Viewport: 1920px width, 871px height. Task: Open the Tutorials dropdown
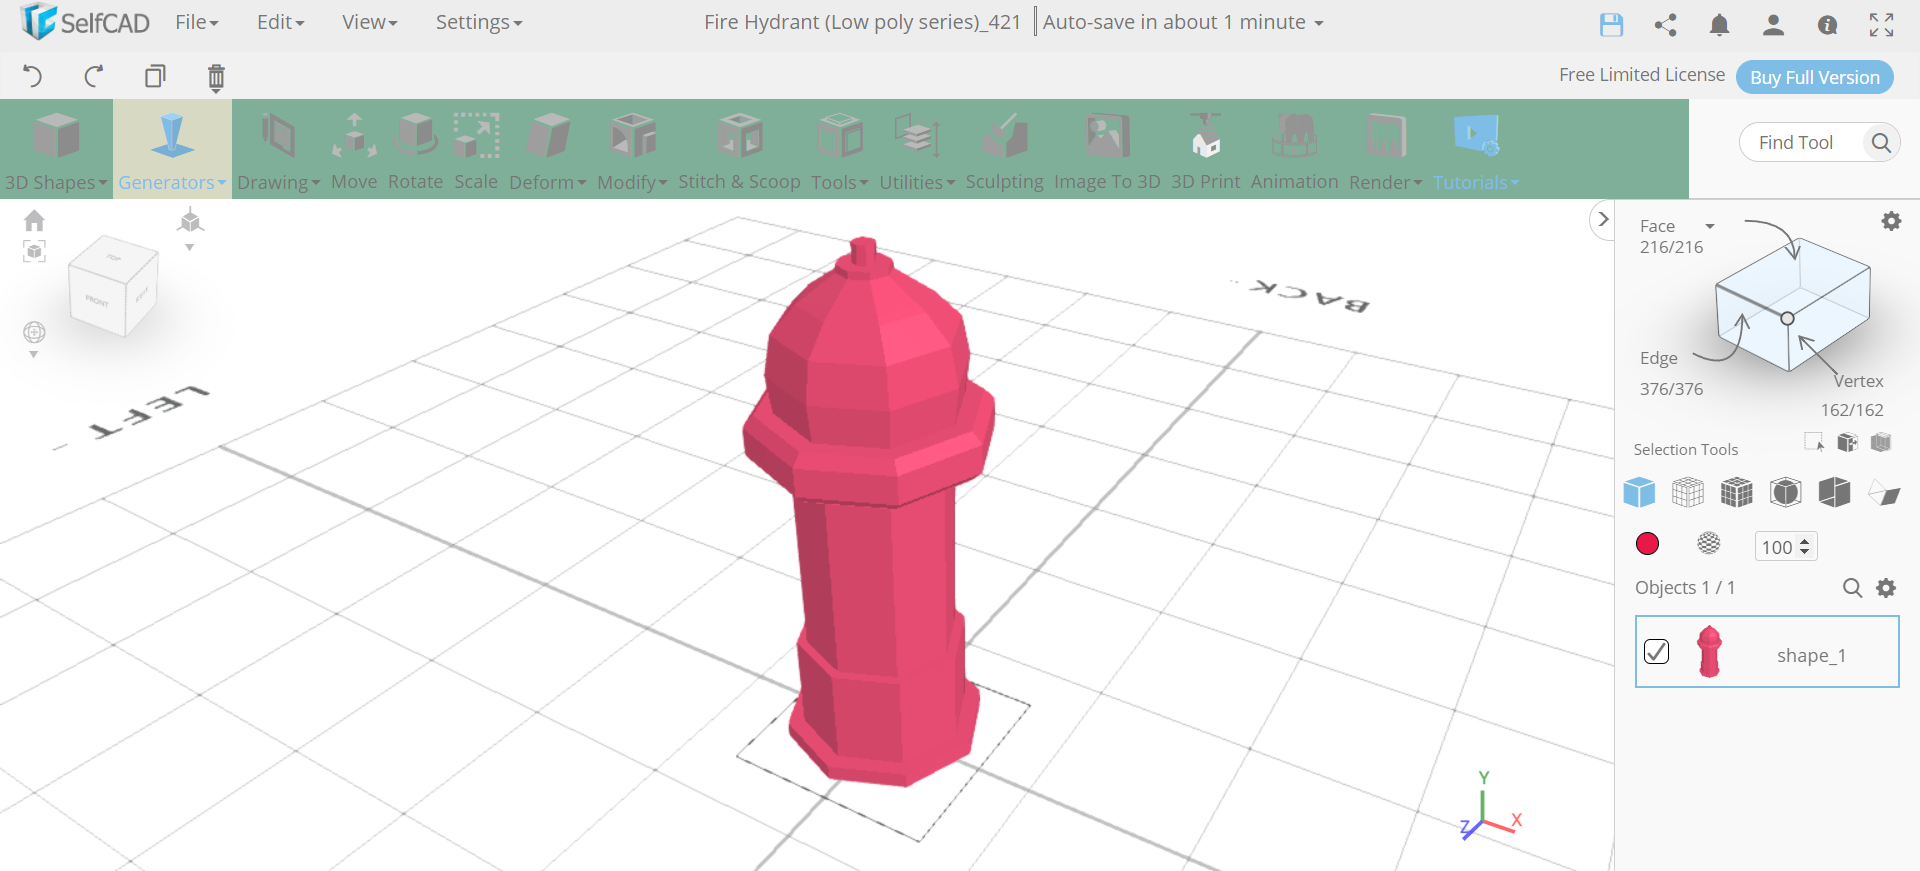click(1476, 149)
